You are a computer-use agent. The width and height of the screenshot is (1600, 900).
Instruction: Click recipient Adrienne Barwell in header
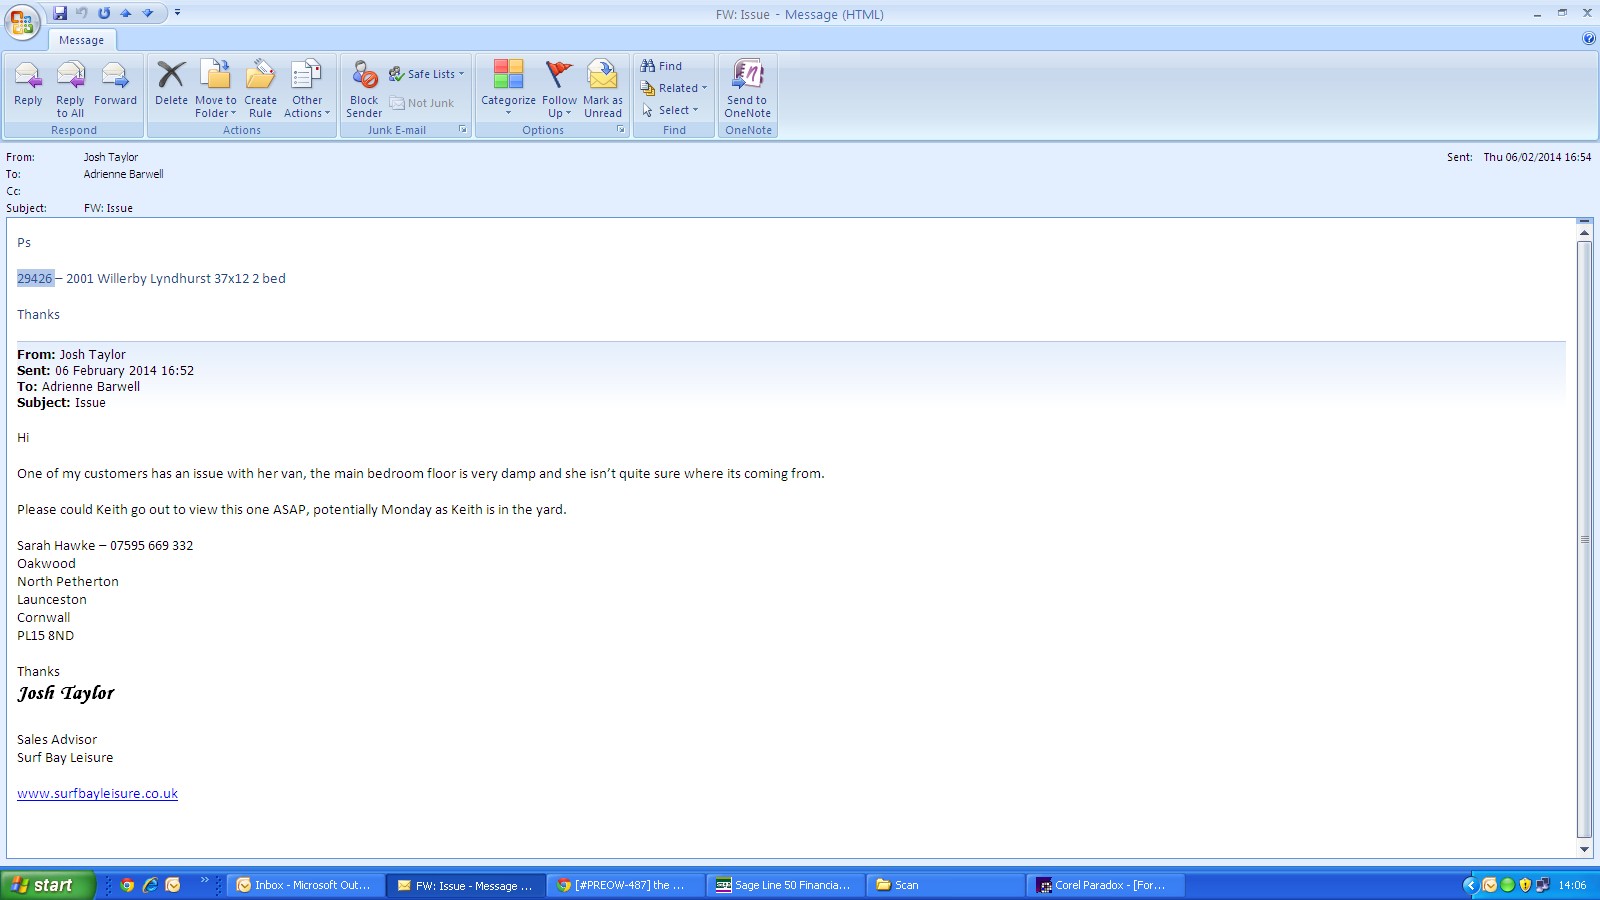[124, 174]
